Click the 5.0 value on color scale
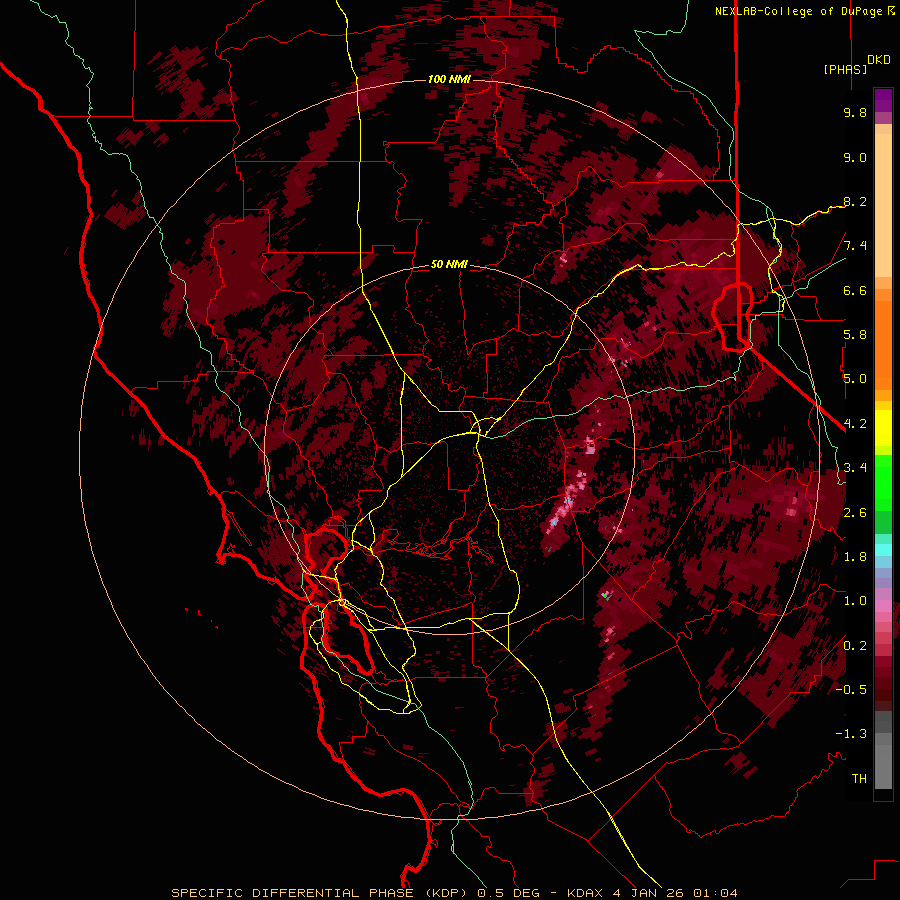900x900 pixels. [855, 379]
